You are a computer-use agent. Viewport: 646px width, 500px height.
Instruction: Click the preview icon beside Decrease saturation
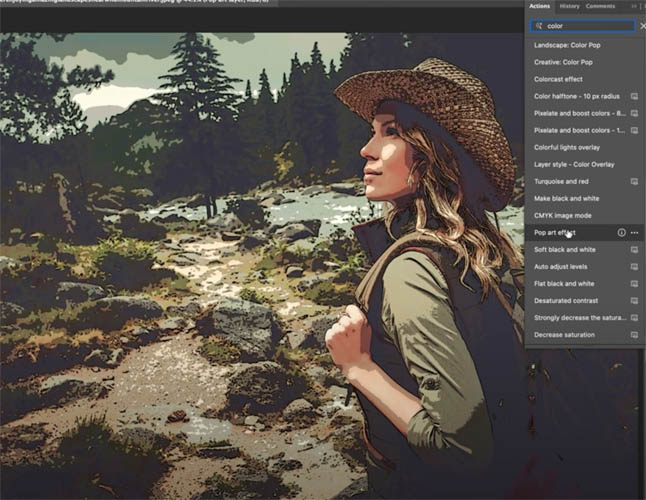634,335
